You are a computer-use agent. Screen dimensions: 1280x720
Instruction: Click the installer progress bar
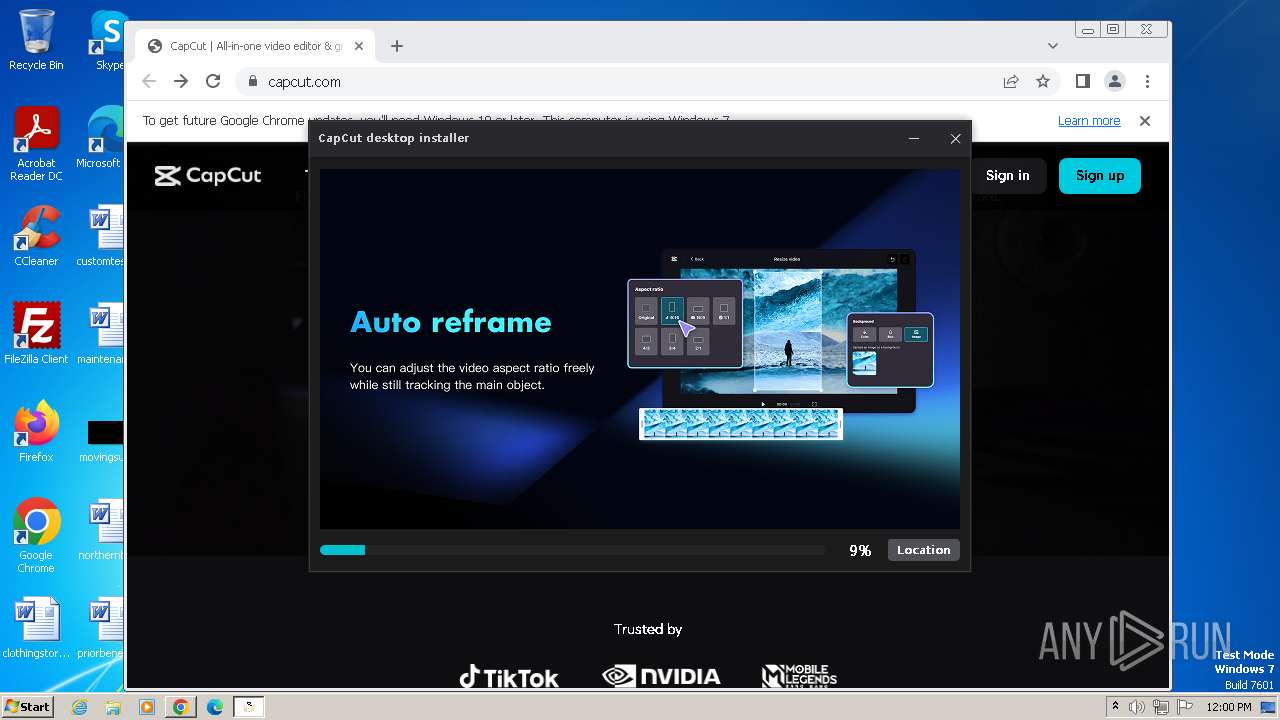click(x=572, y=550)
